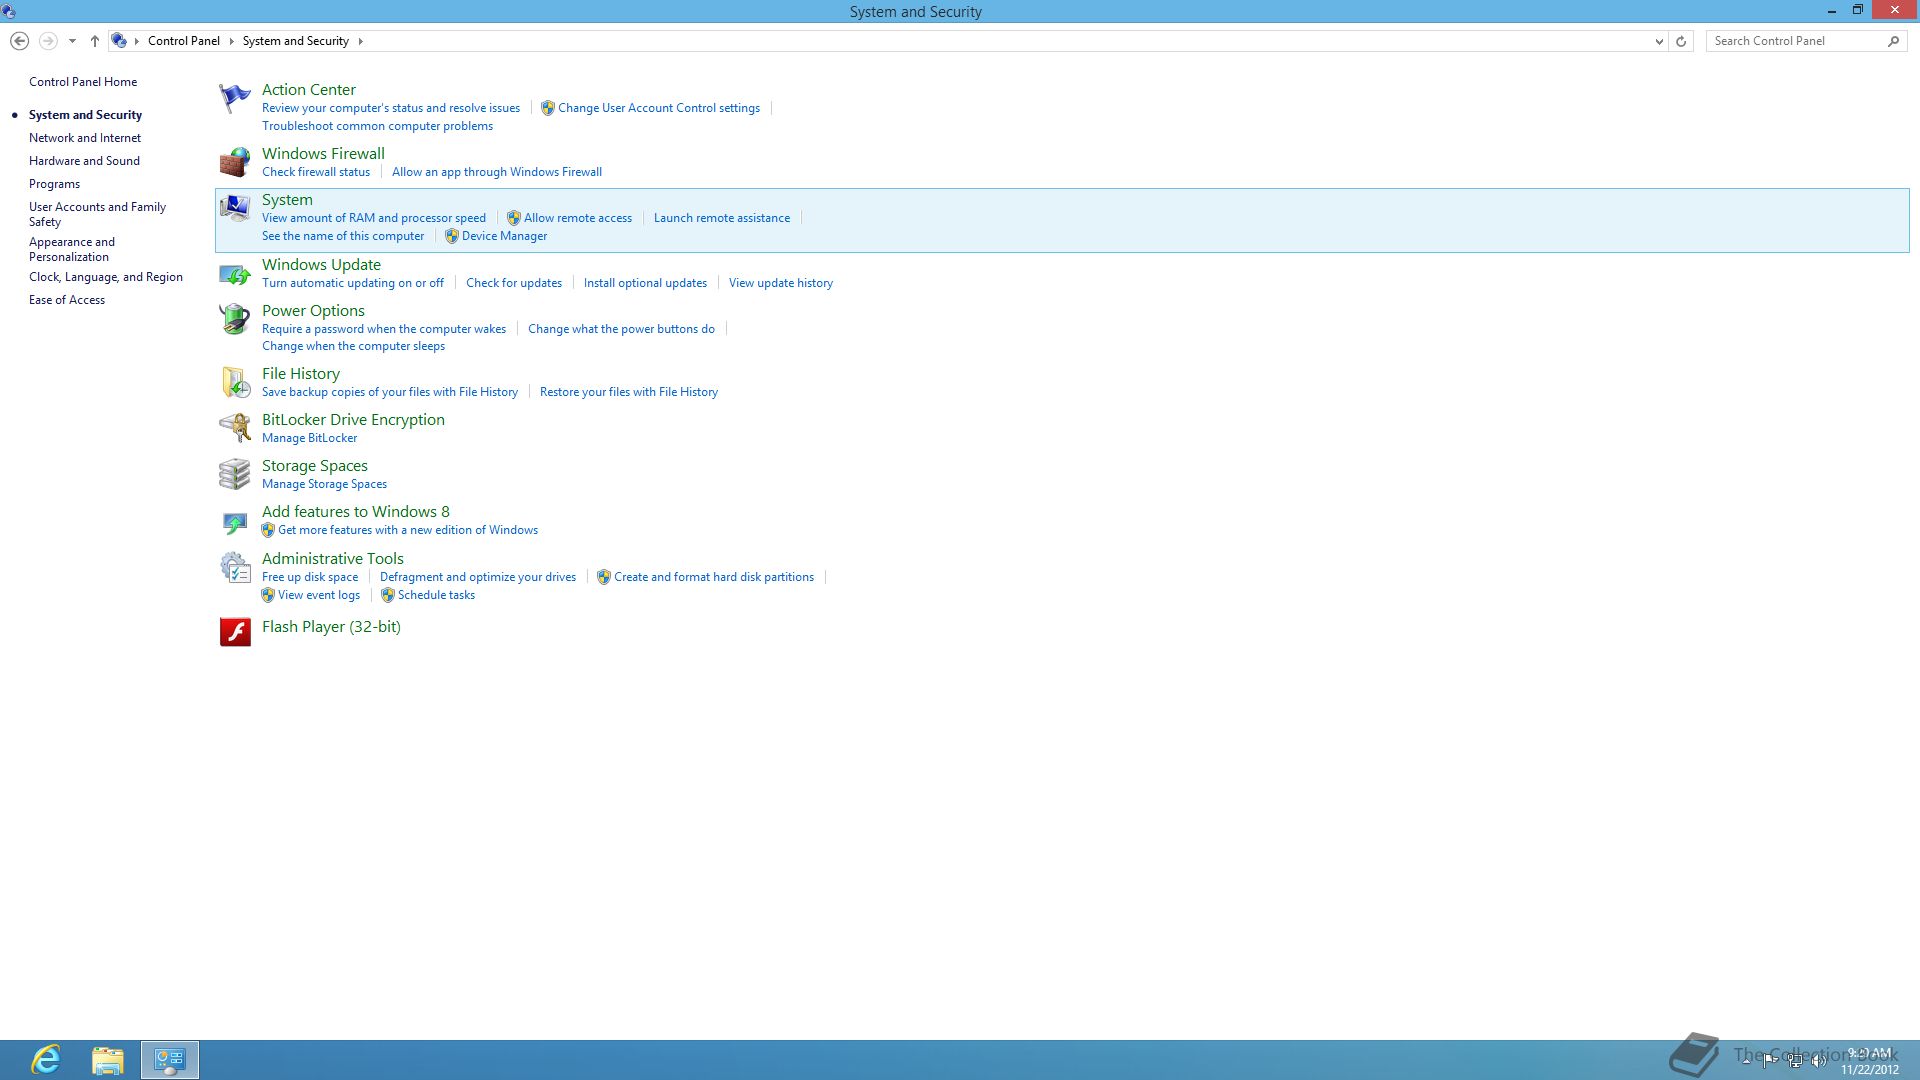The width and height of the screenshot is (1920, 1080).
Task: Click Action Center flag in system tray
Action: point(1770,1061)
